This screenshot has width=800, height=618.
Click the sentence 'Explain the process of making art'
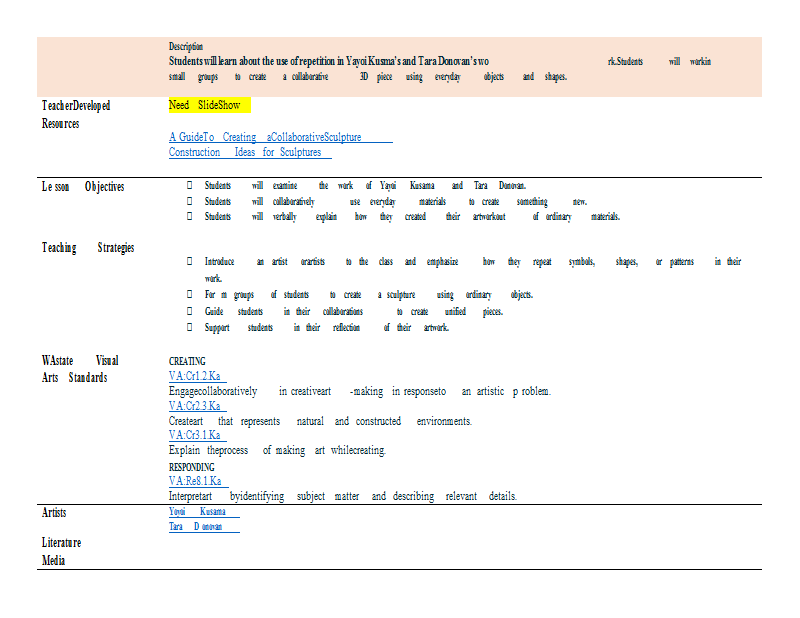tap(278, 450)
